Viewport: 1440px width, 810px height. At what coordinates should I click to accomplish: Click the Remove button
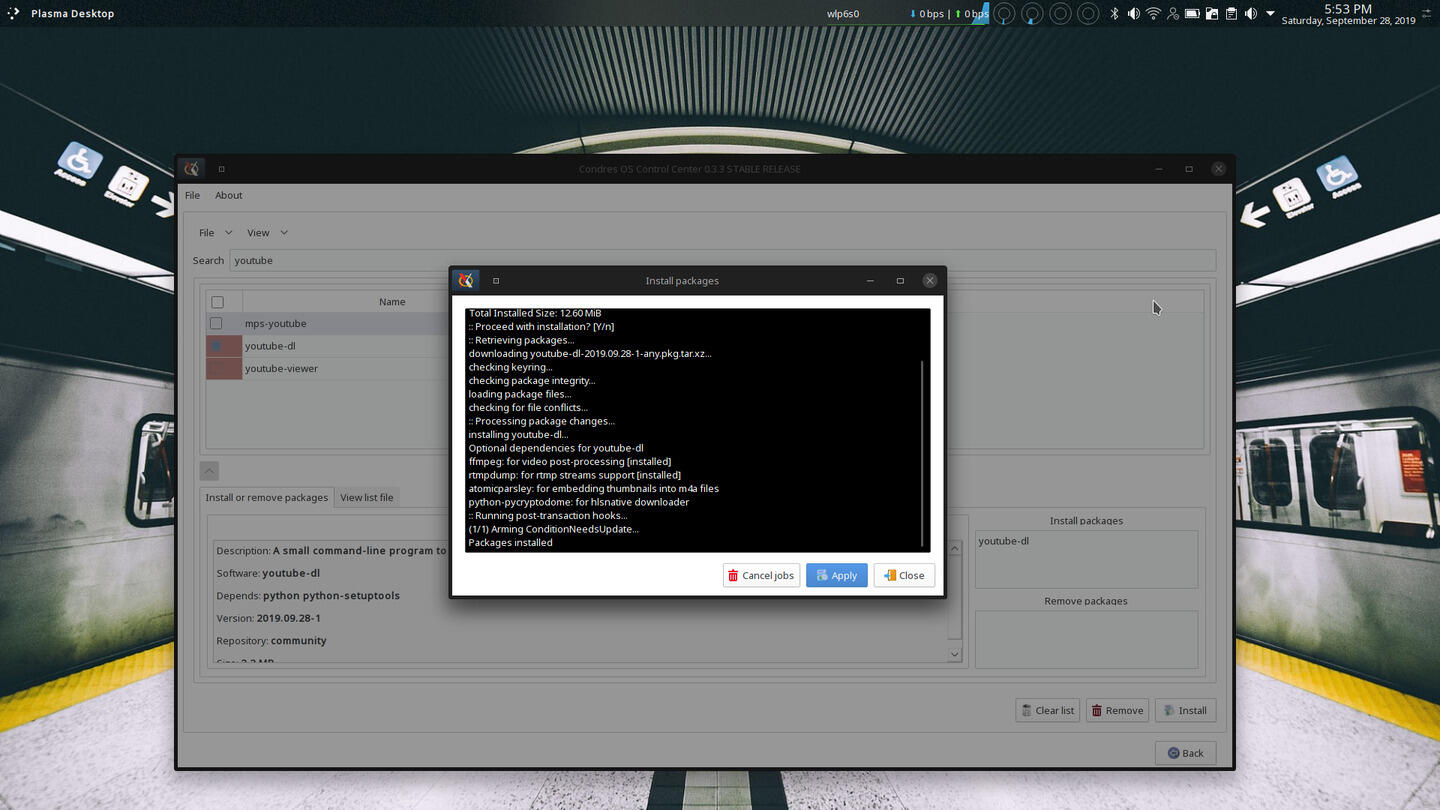1117,710
